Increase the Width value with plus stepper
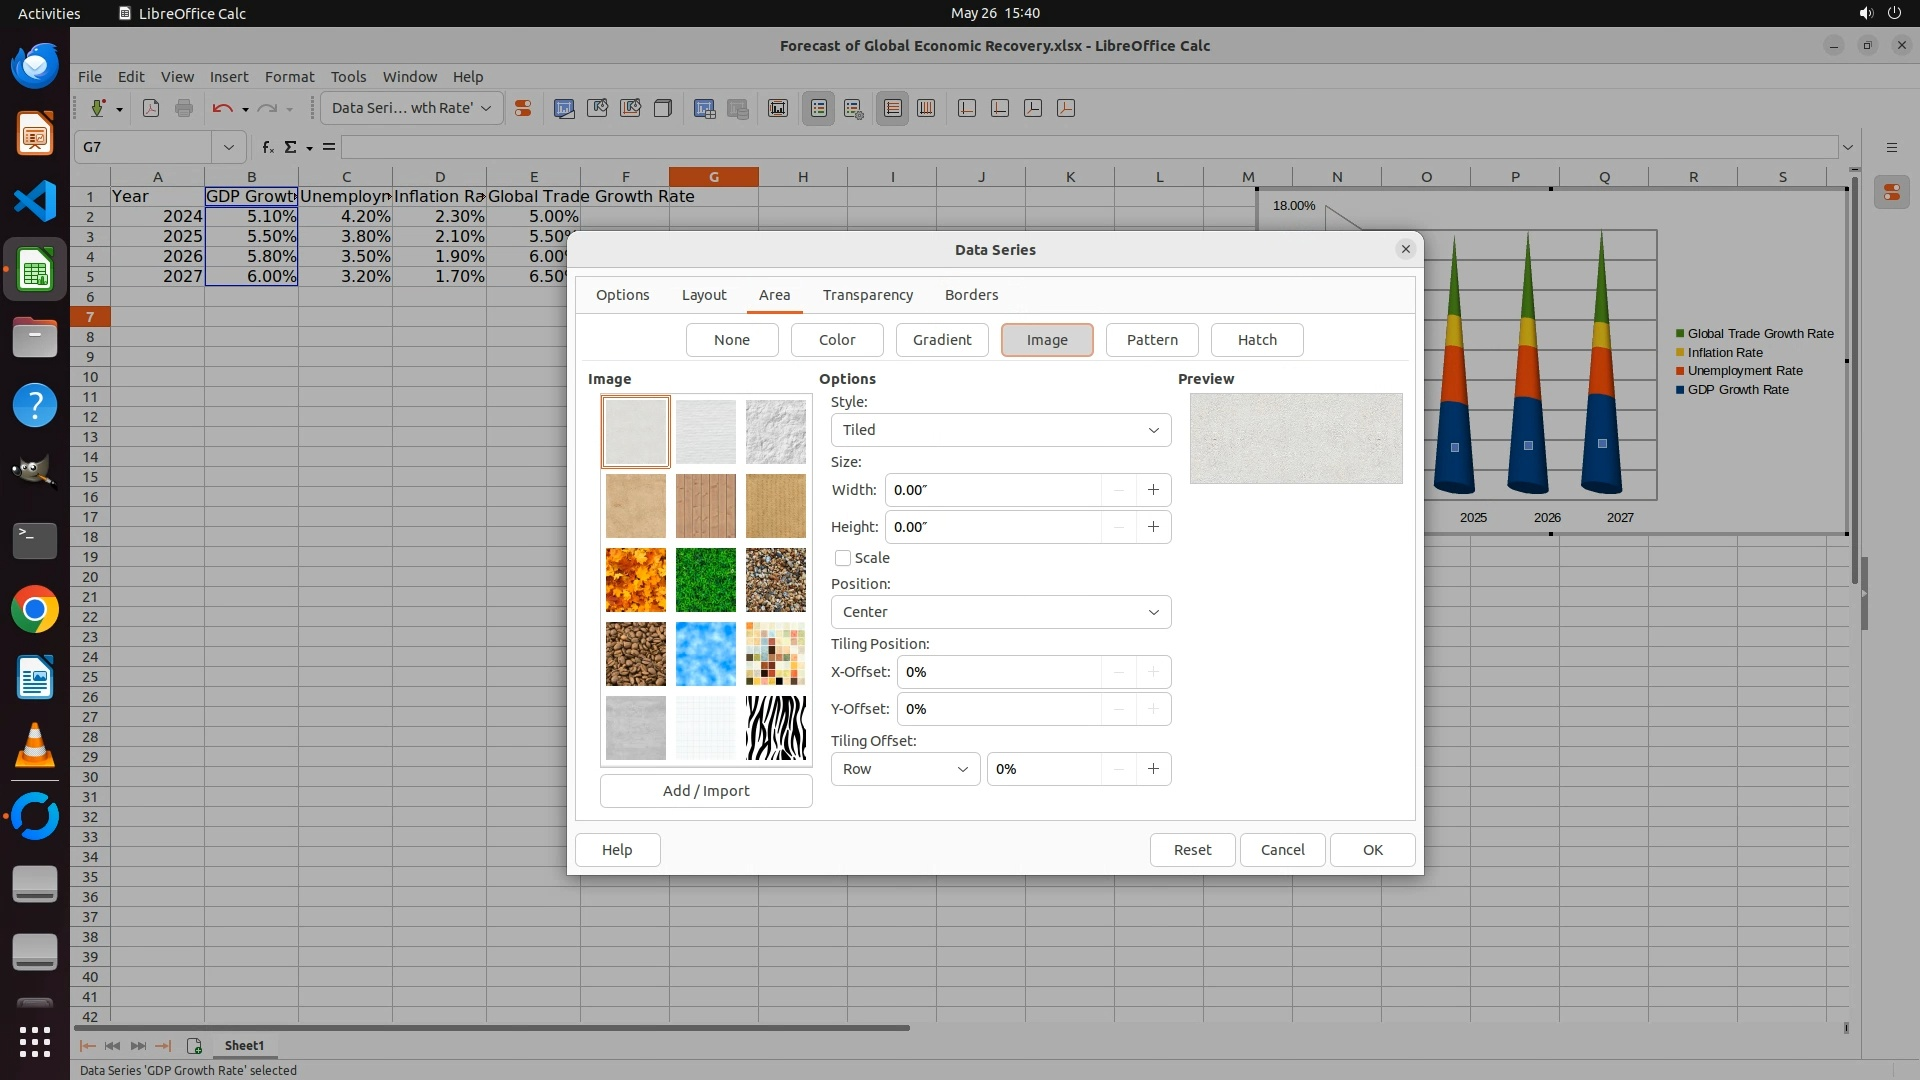The image size is (1920, 1080). pyautogui.click(x=1153, y=490)
